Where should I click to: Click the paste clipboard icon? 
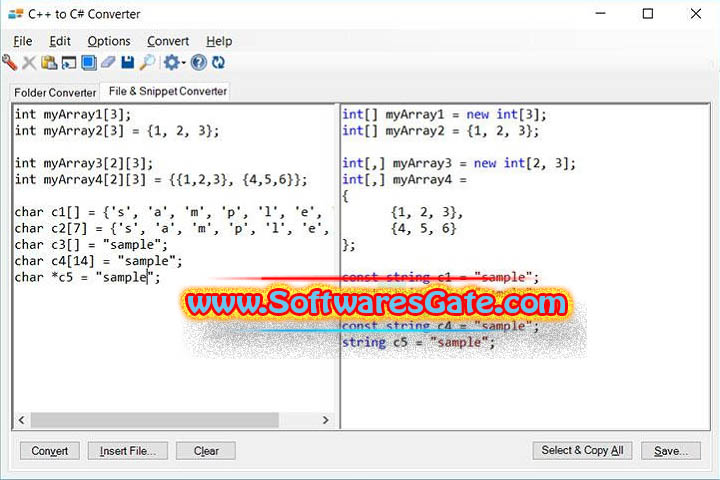49,62
